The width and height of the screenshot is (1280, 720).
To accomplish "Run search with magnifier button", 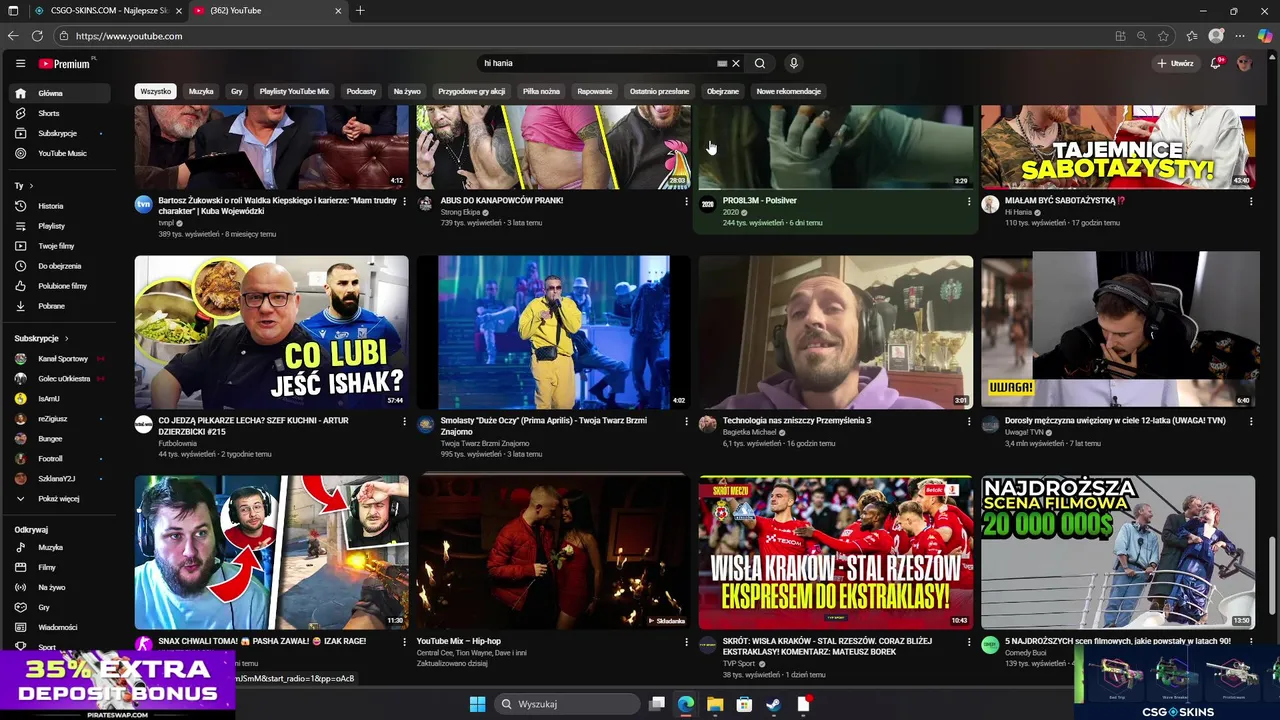I will pyautogui.click(x=760, y=63).
